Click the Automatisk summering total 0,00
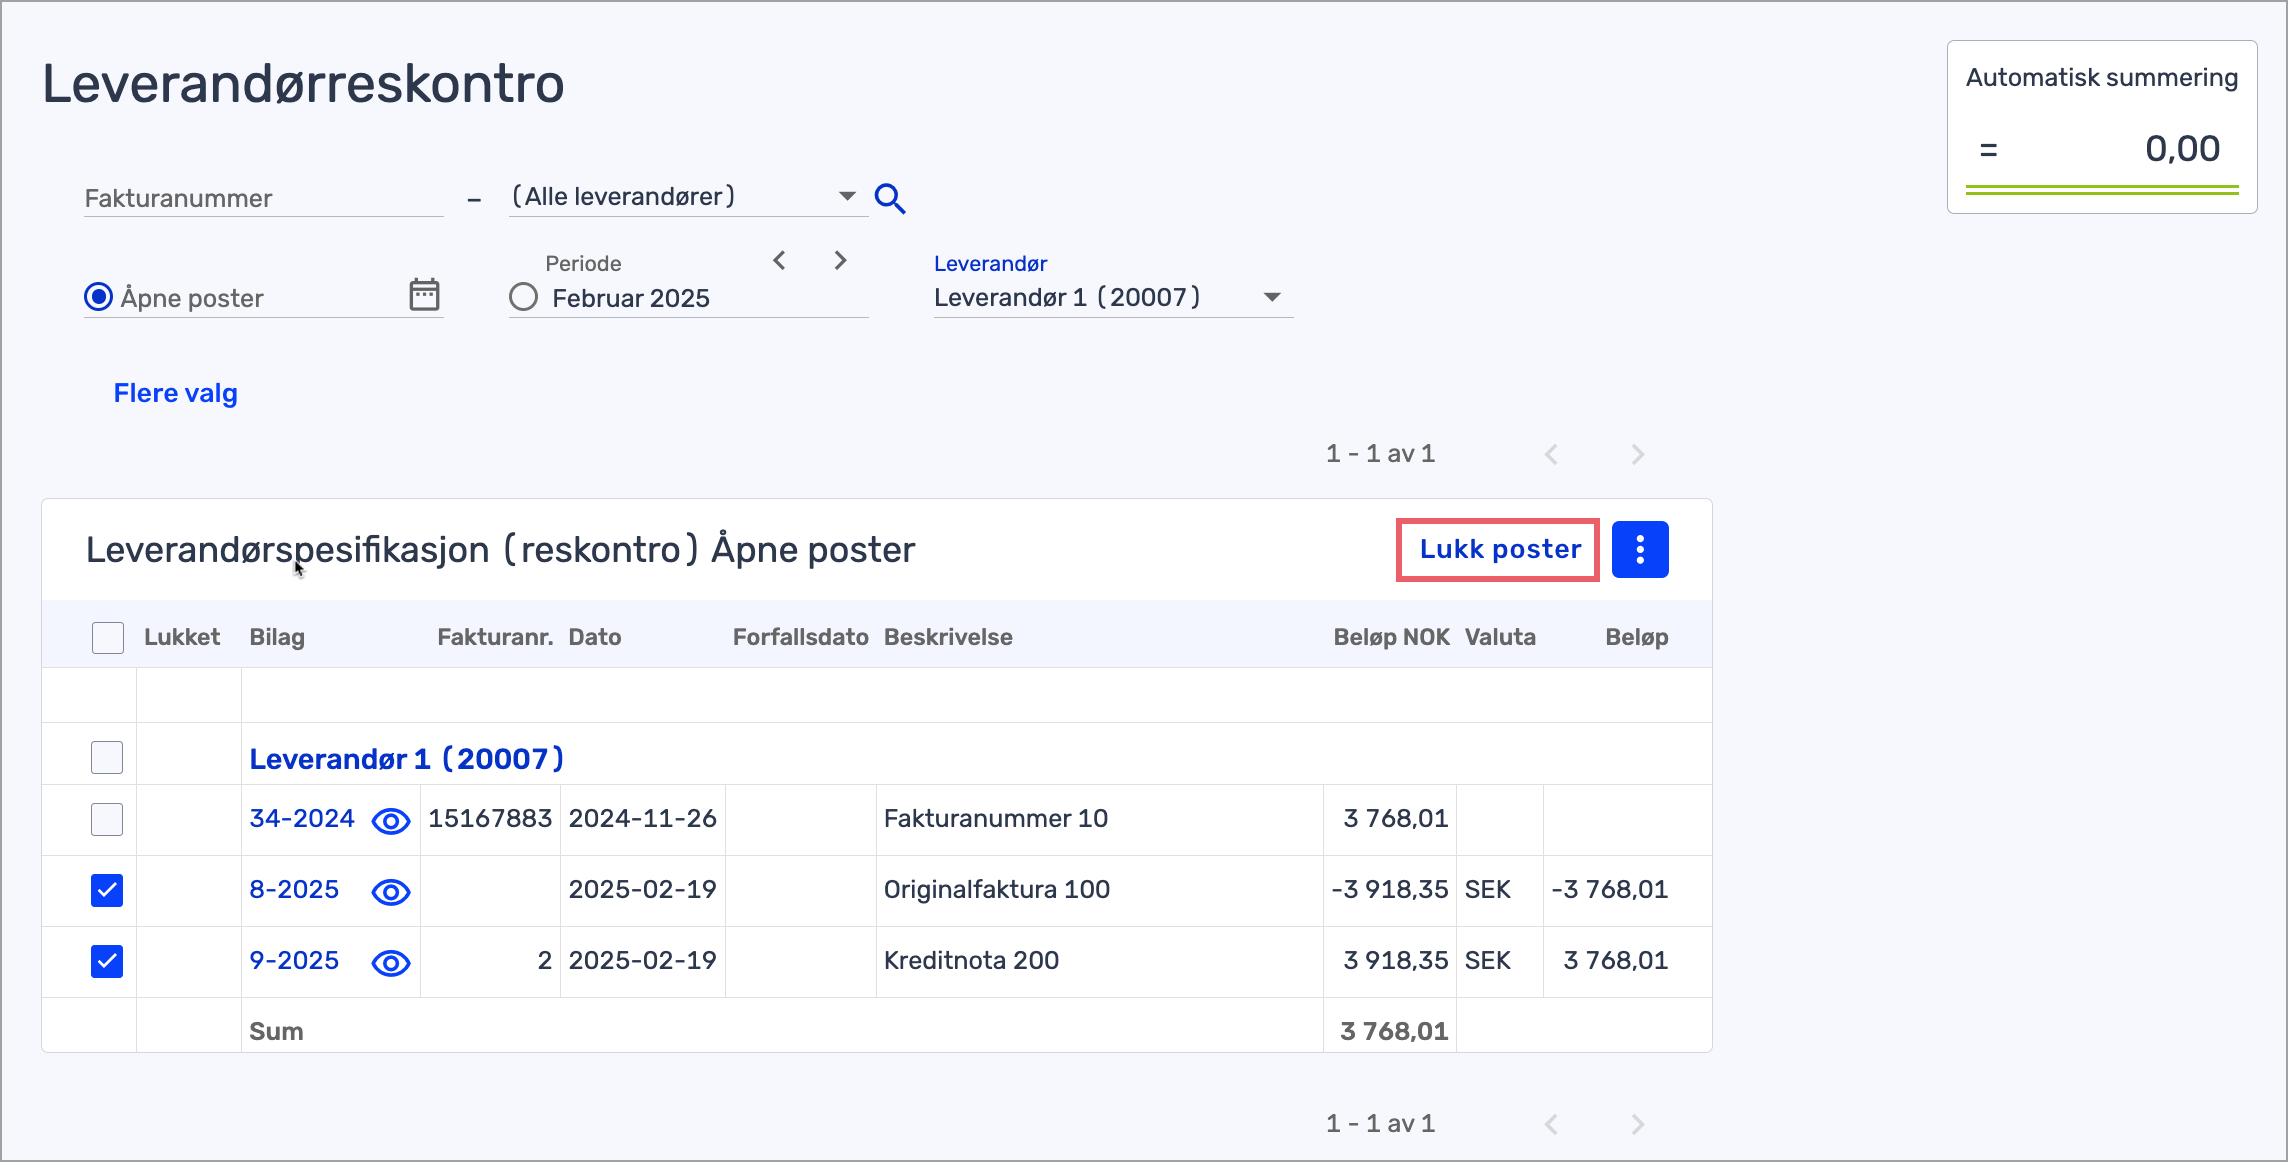This screenshot has height=1162, width=2288. [x=2182, y=149]
